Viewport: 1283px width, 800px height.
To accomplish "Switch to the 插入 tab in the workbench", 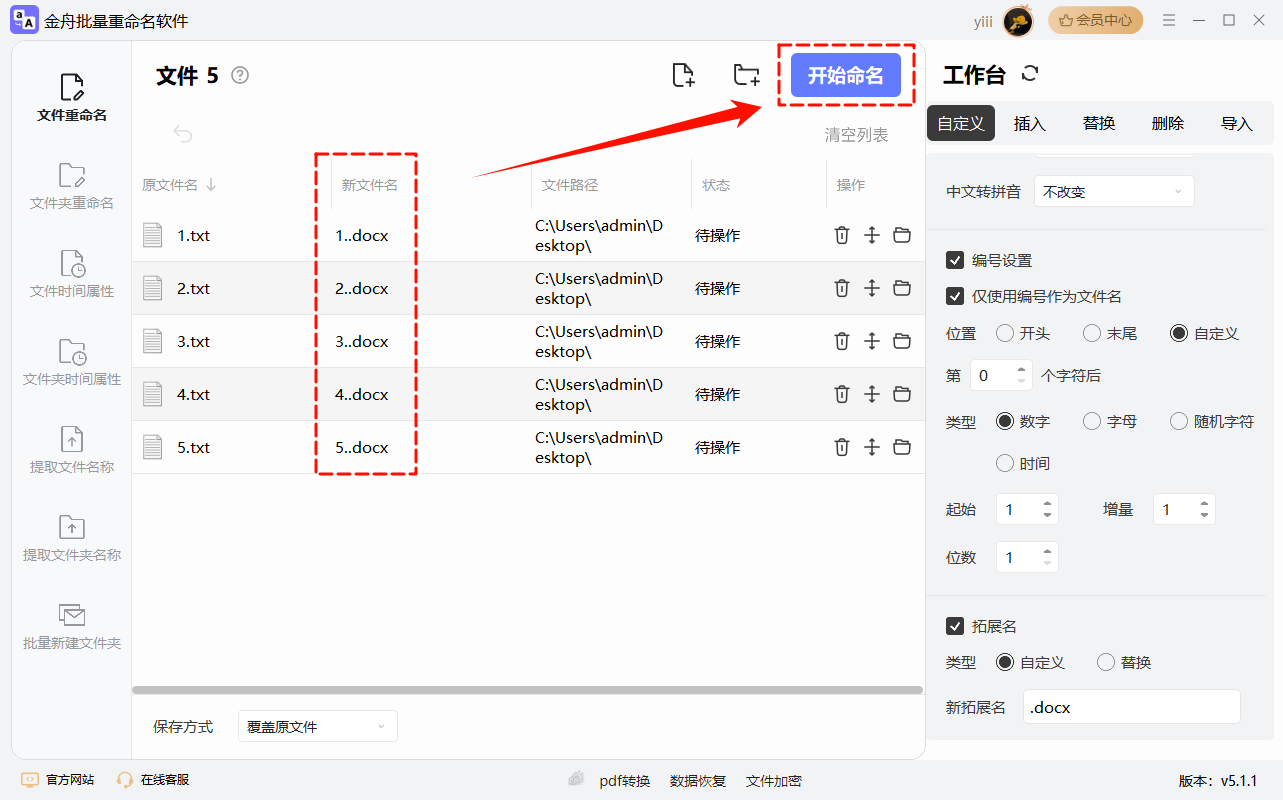I will 1030,122.
